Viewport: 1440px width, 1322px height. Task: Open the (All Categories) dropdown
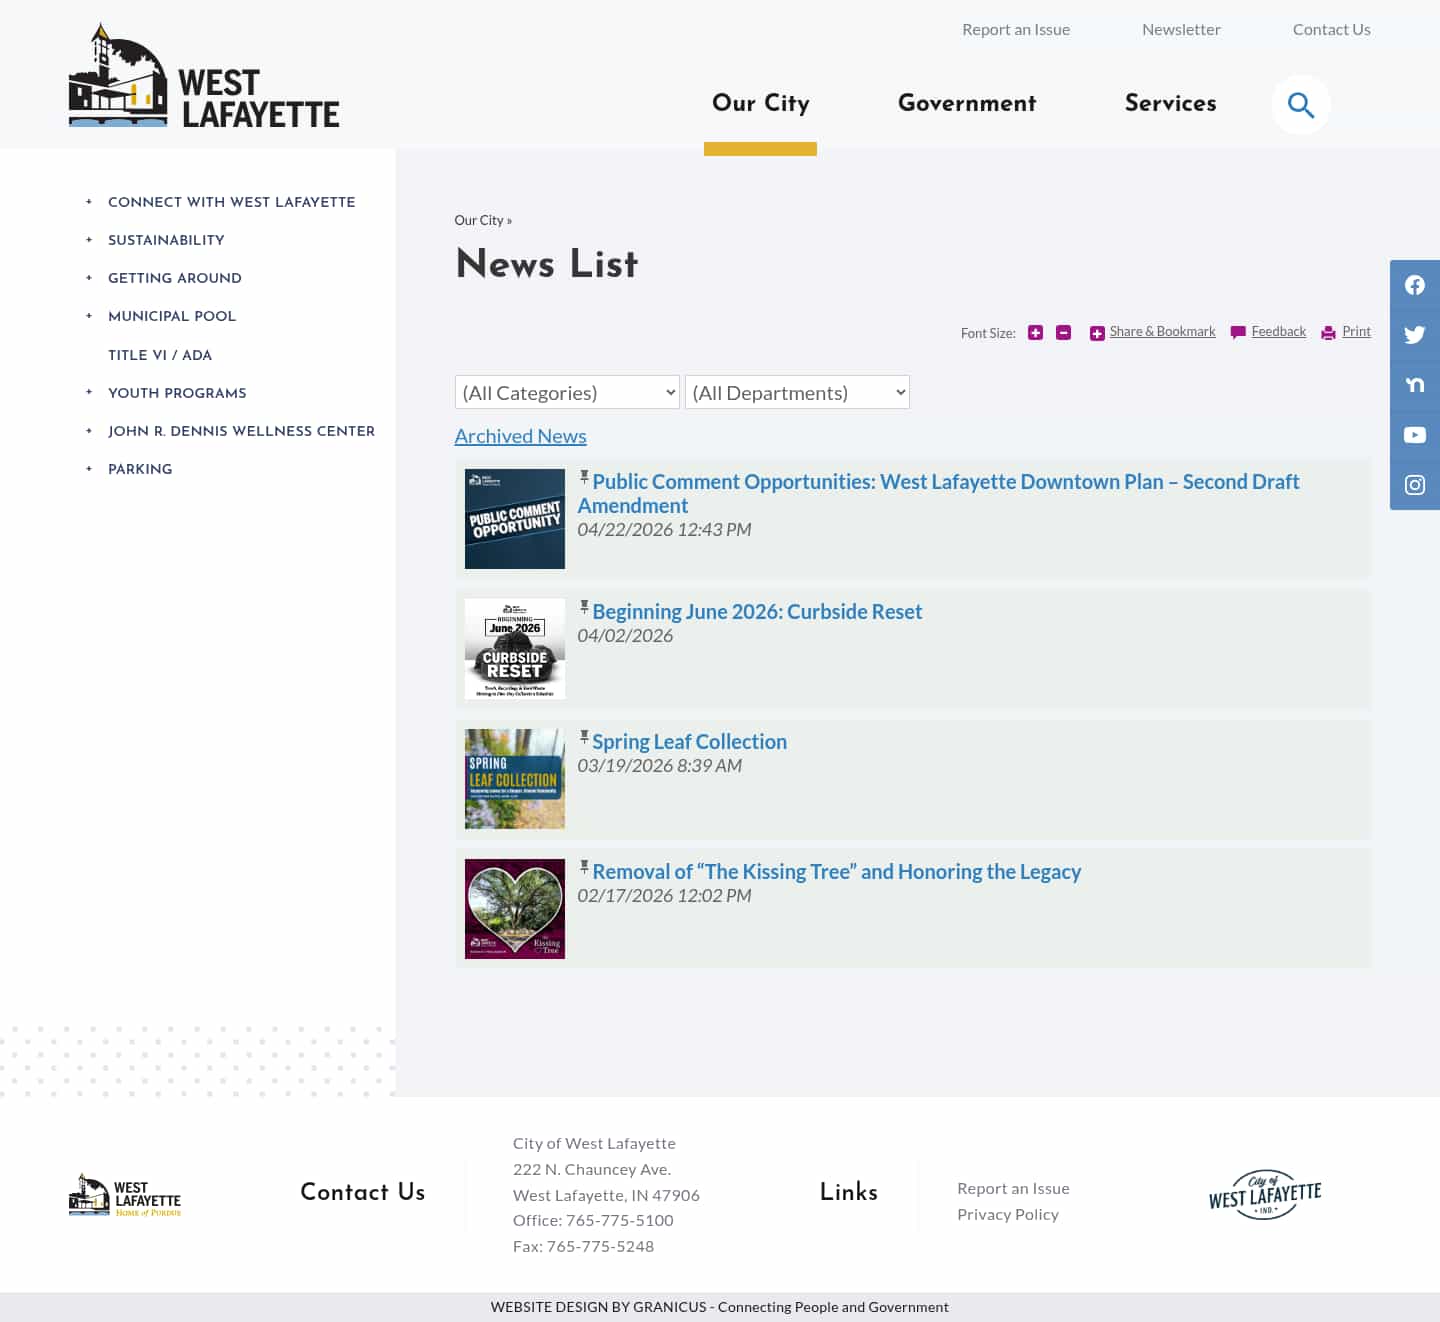566,392
